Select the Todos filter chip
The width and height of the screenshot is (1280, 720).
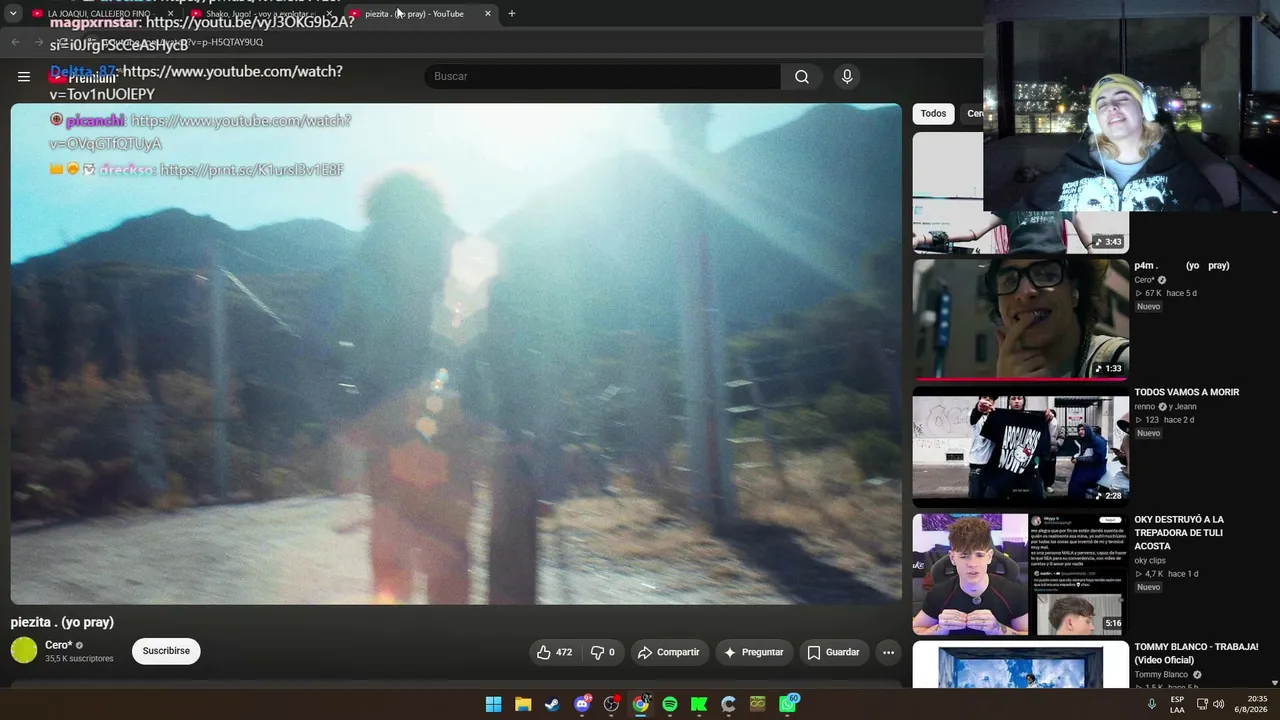(933, 114)
